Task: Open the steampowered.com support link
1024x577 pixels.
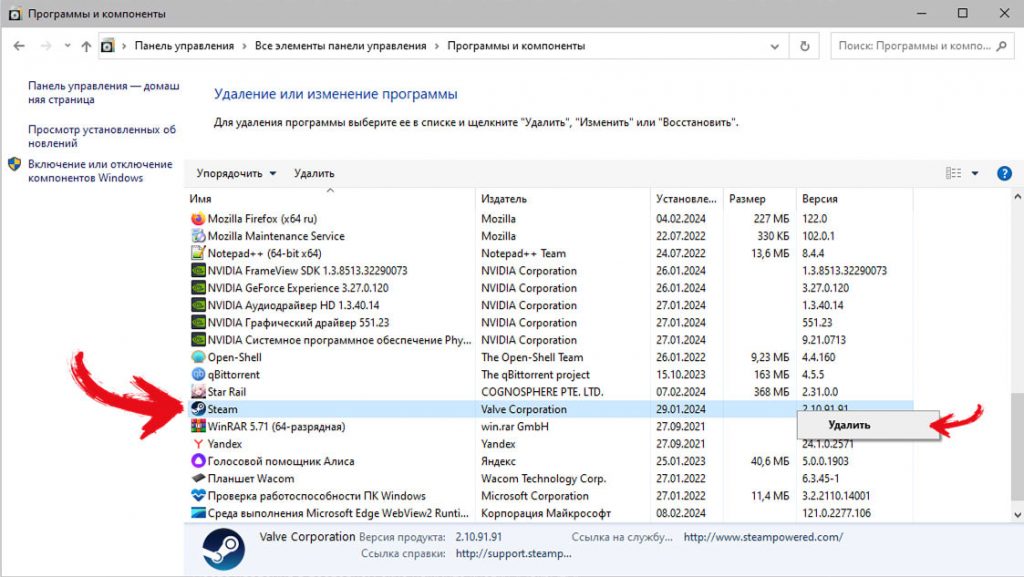Action: (x=763, y=537)
